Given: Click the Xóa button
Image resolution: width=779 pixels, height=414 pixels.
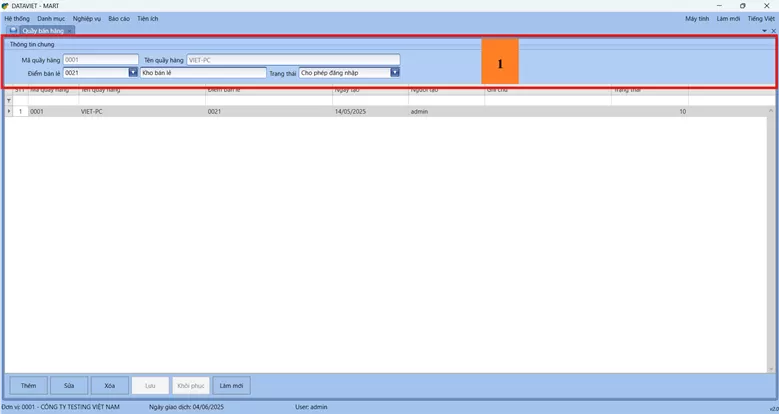Looking at the screenshot, I should click(x=110, y=386).
